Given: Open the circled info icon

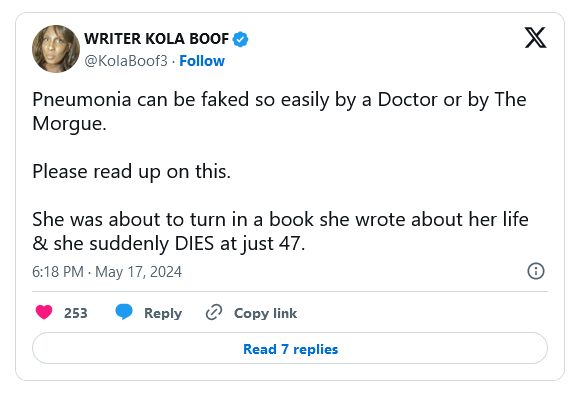Looking at the screenshot, I should pyautogui.click(x=536, y=271).
